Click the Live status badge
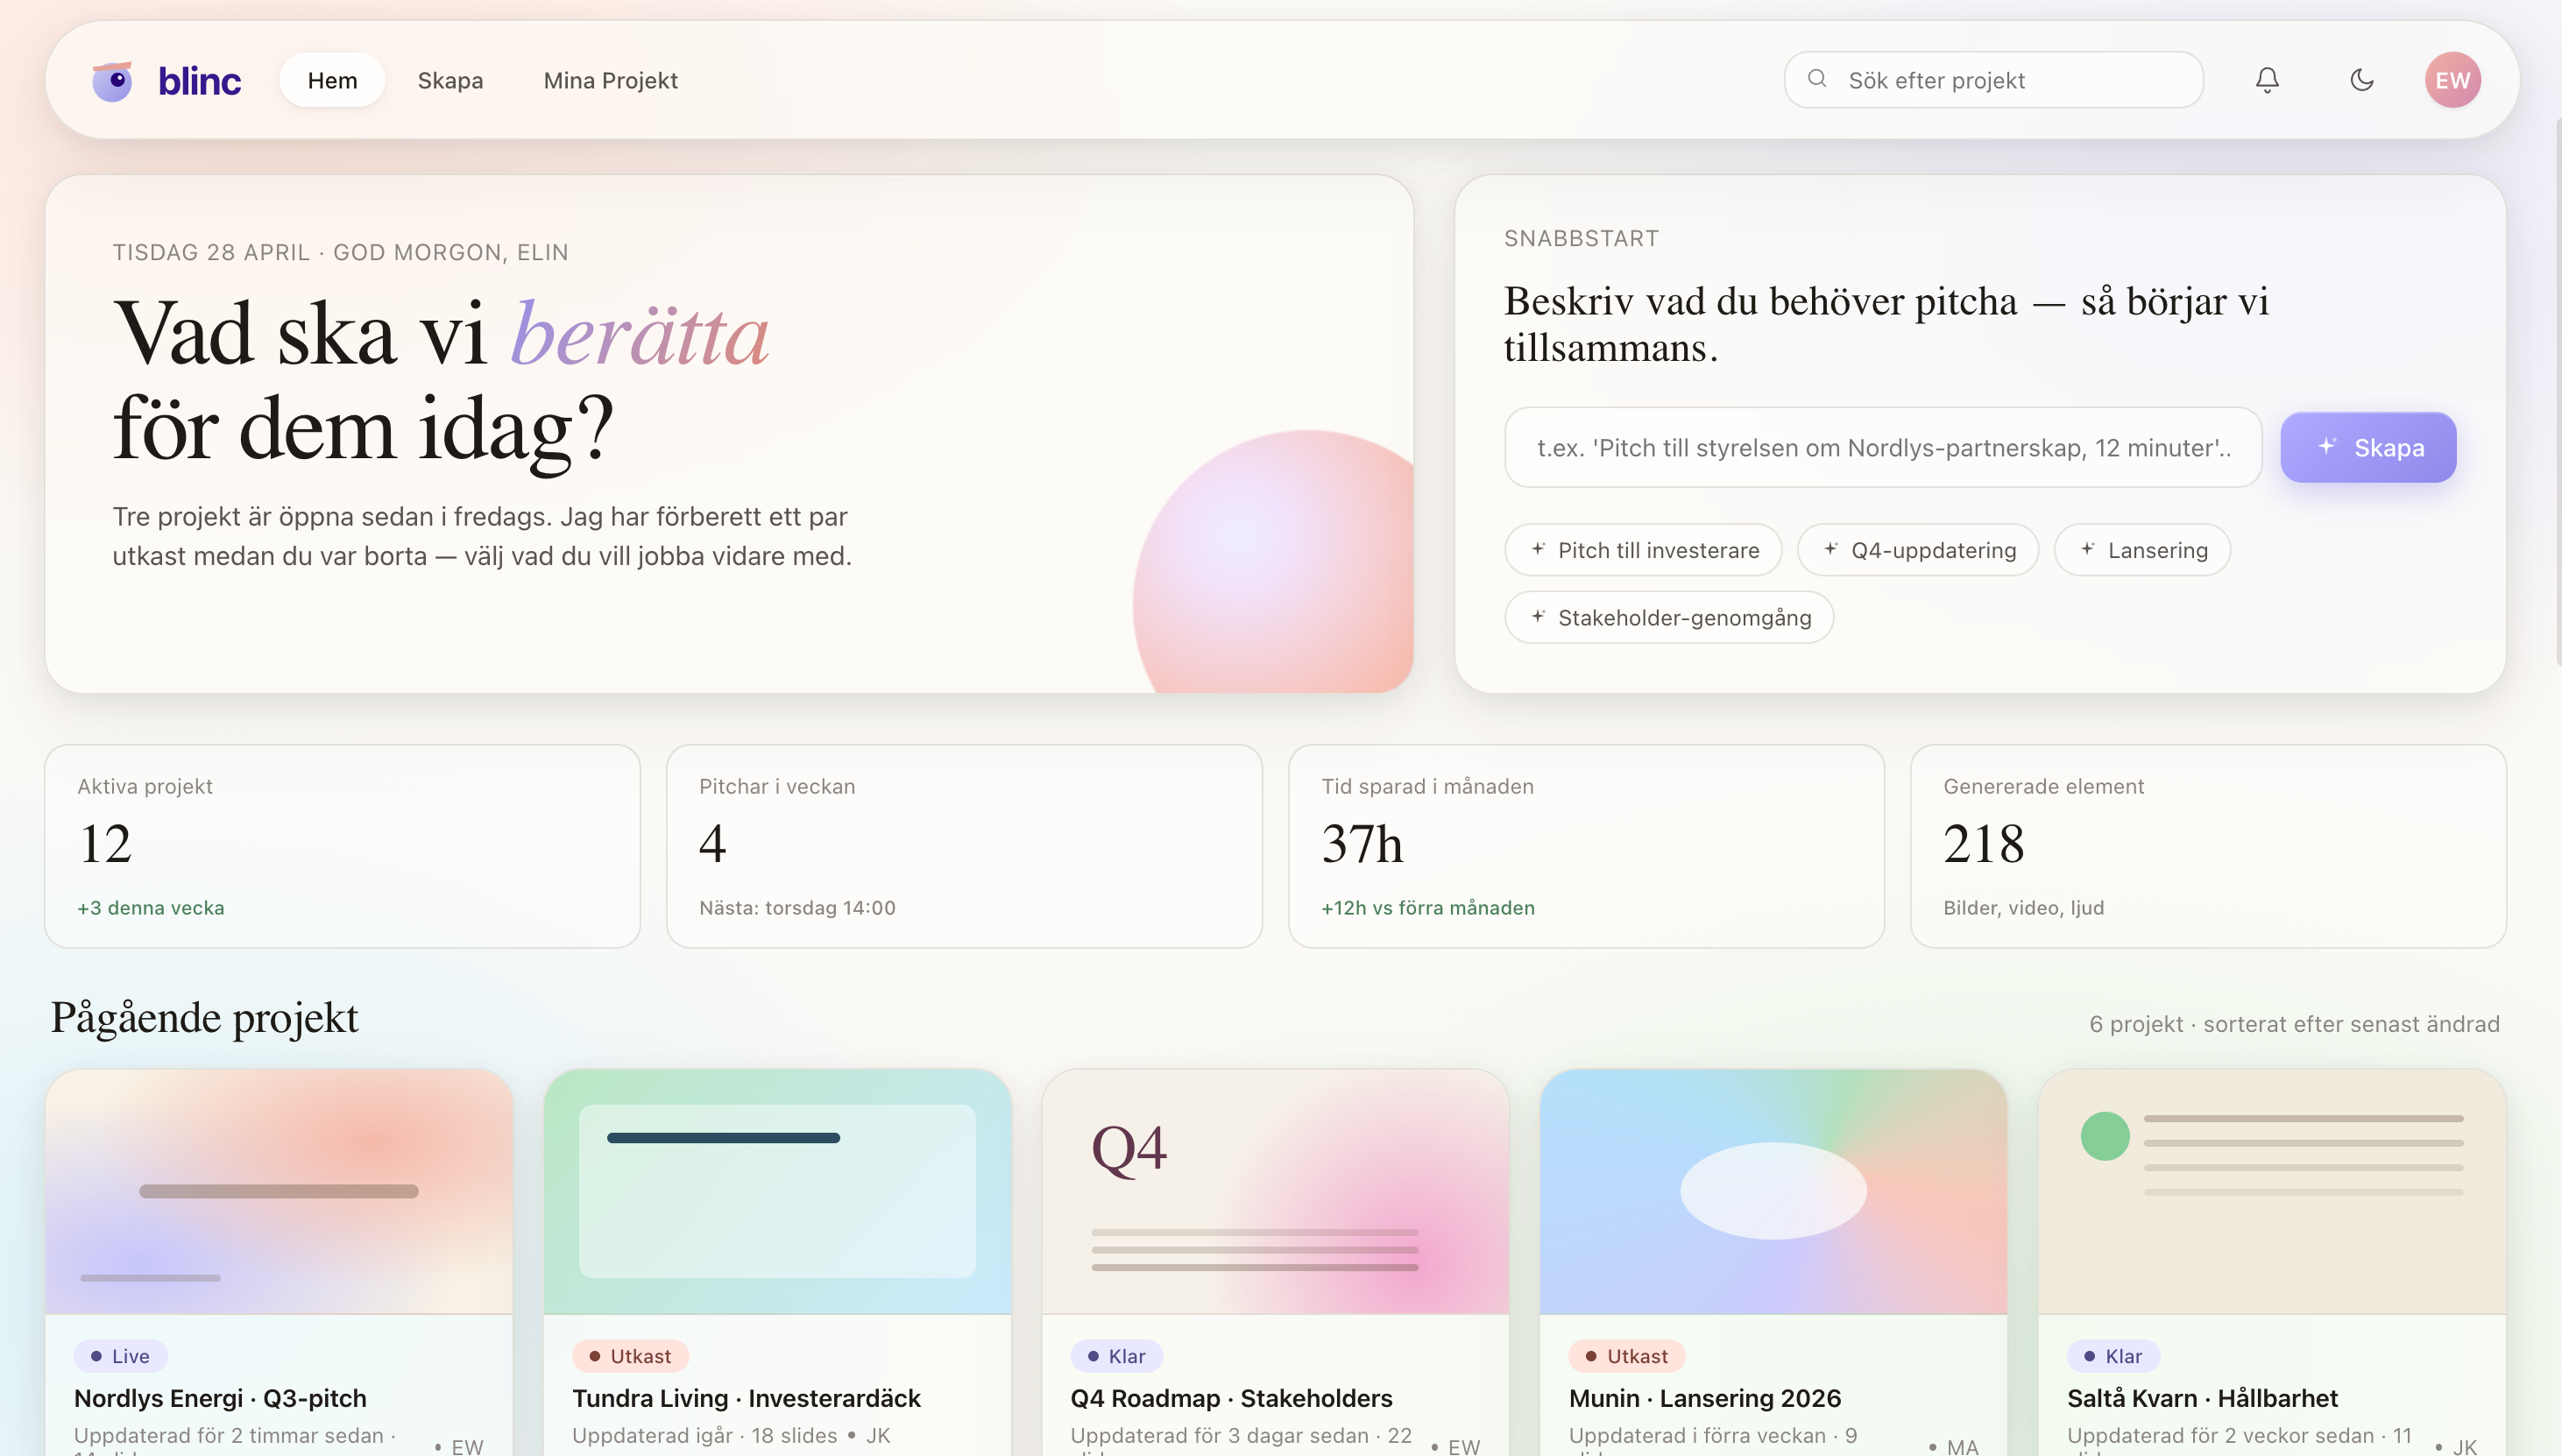Viewport: 2562px width, 1456px height. click(x=120, y=1356)
